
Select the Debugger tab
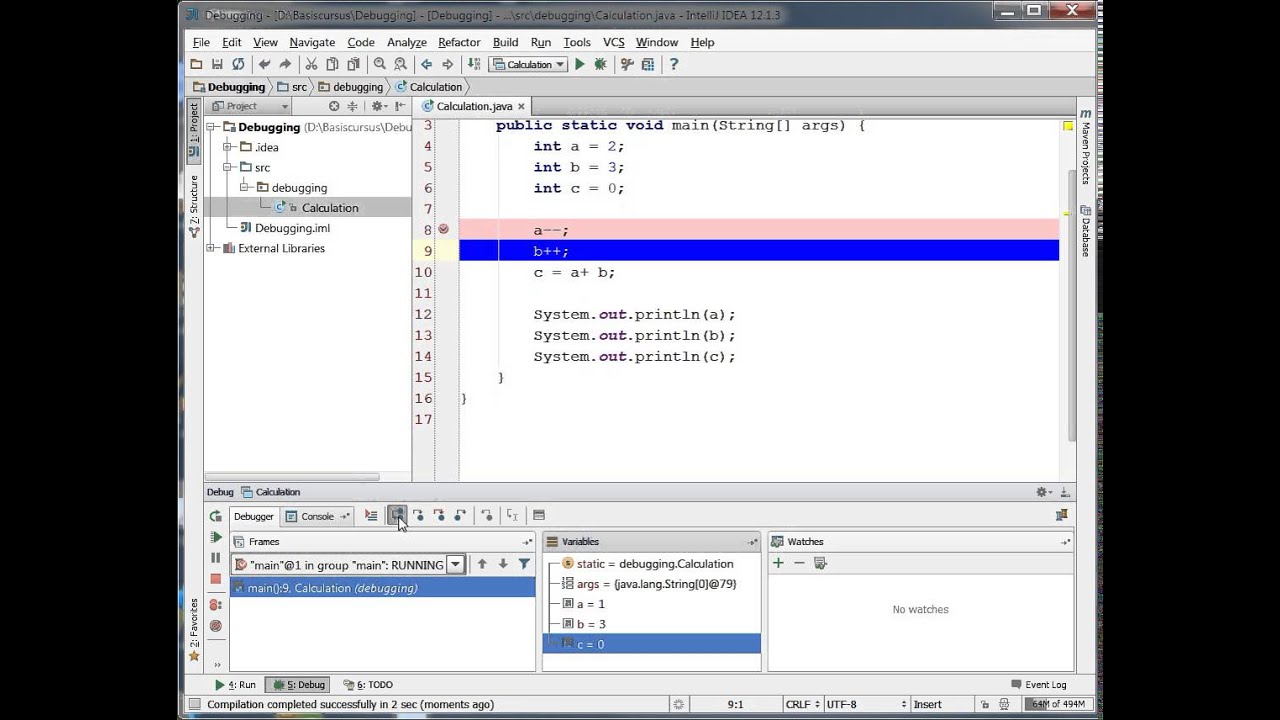pos(253,516)
